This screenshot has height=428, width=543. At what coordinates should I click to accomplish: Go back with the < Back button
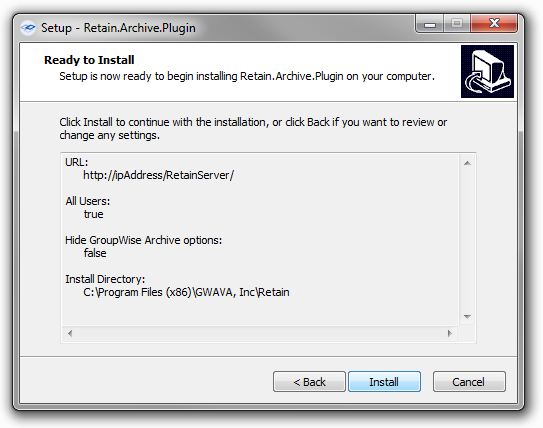click(309, 382)
